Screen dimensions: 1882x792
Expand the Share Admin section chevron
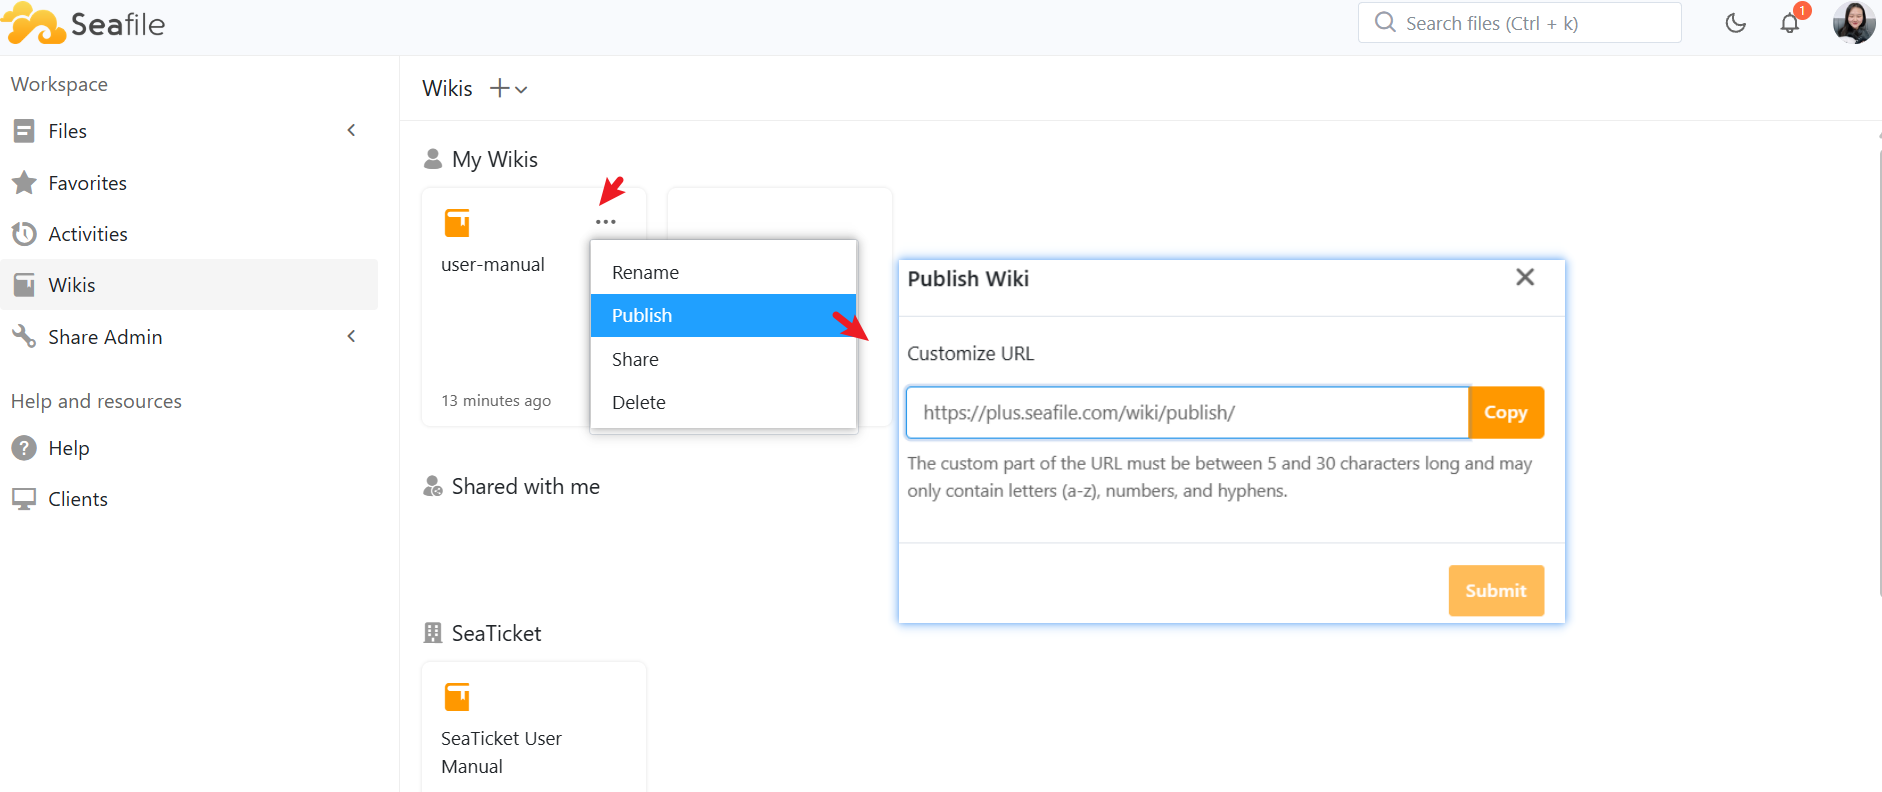point(351,337)
